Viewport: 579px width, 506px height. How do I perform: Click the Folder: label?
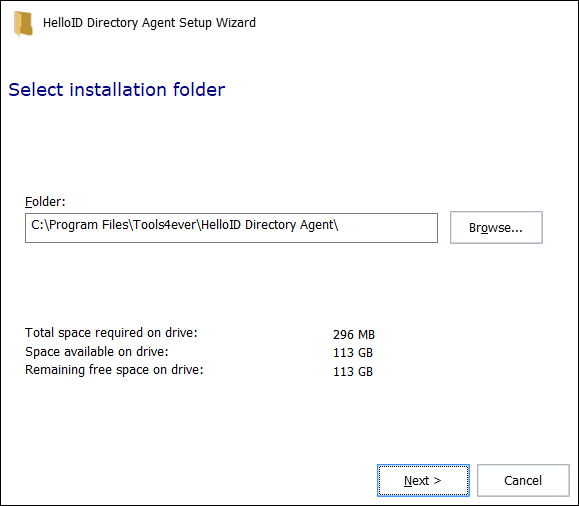coord(45,202)
